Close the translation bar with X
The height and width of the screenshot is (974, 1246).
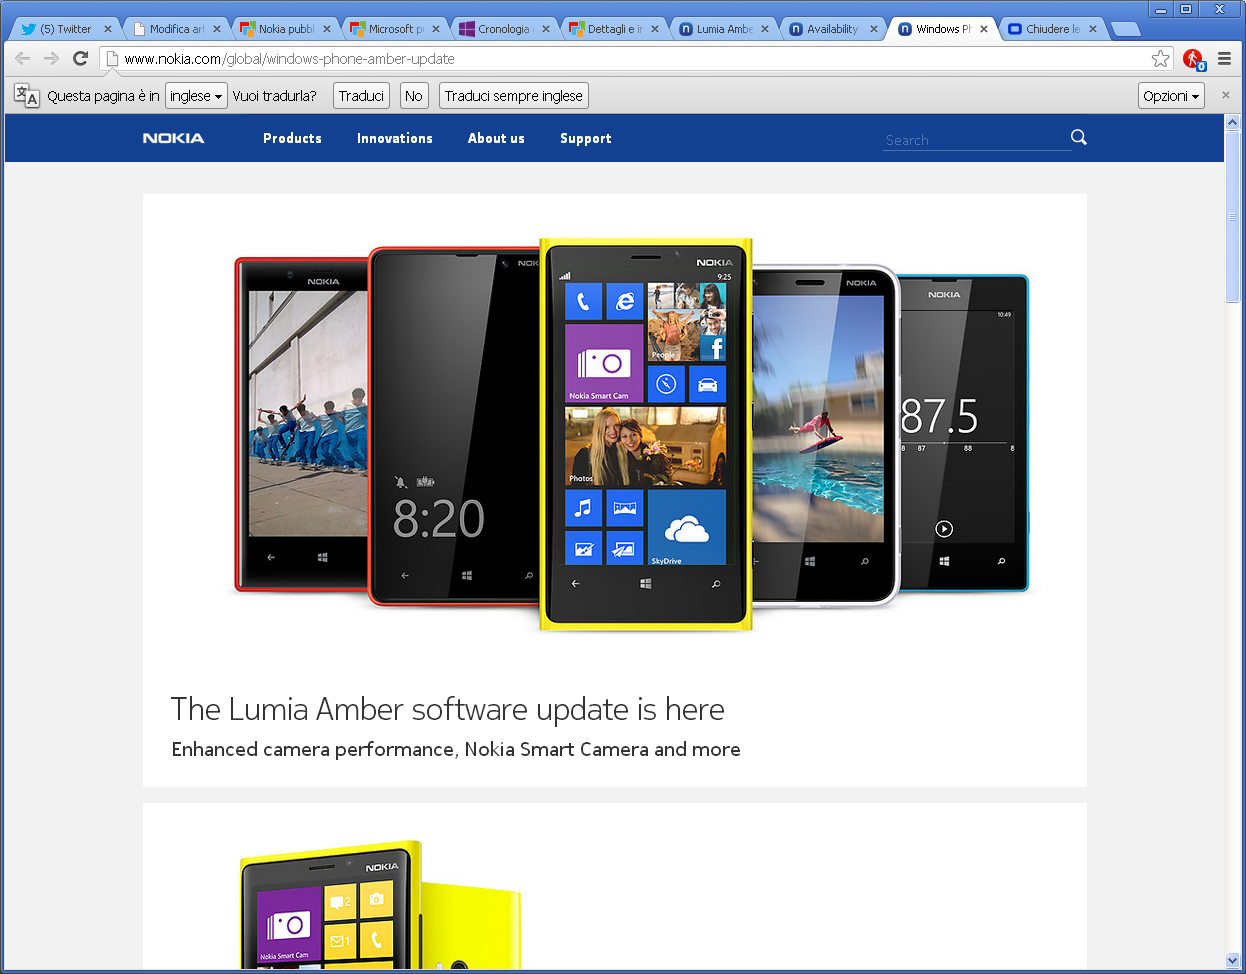[x=1226, y=96]
